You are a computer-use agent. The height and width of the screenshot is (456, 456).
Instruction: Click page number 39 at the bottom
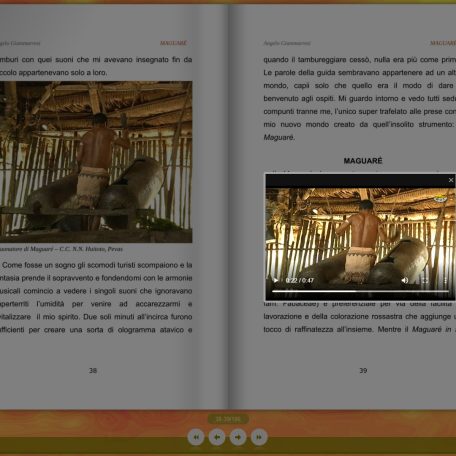click(363, 370)
